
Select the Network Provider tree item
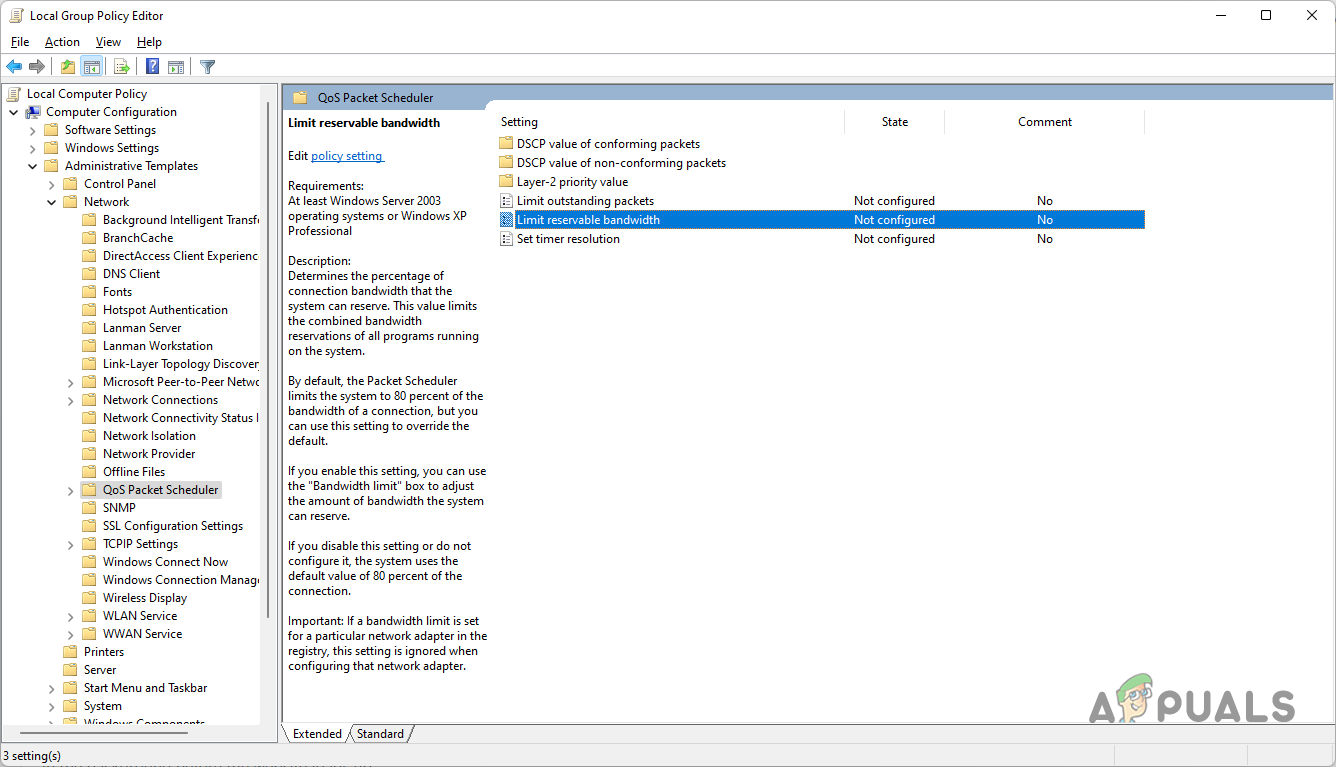pos(149,454)
